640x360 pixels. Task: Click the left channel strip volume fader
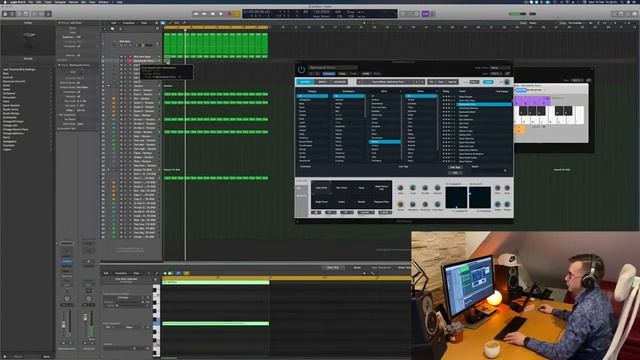tap(64, 324)
